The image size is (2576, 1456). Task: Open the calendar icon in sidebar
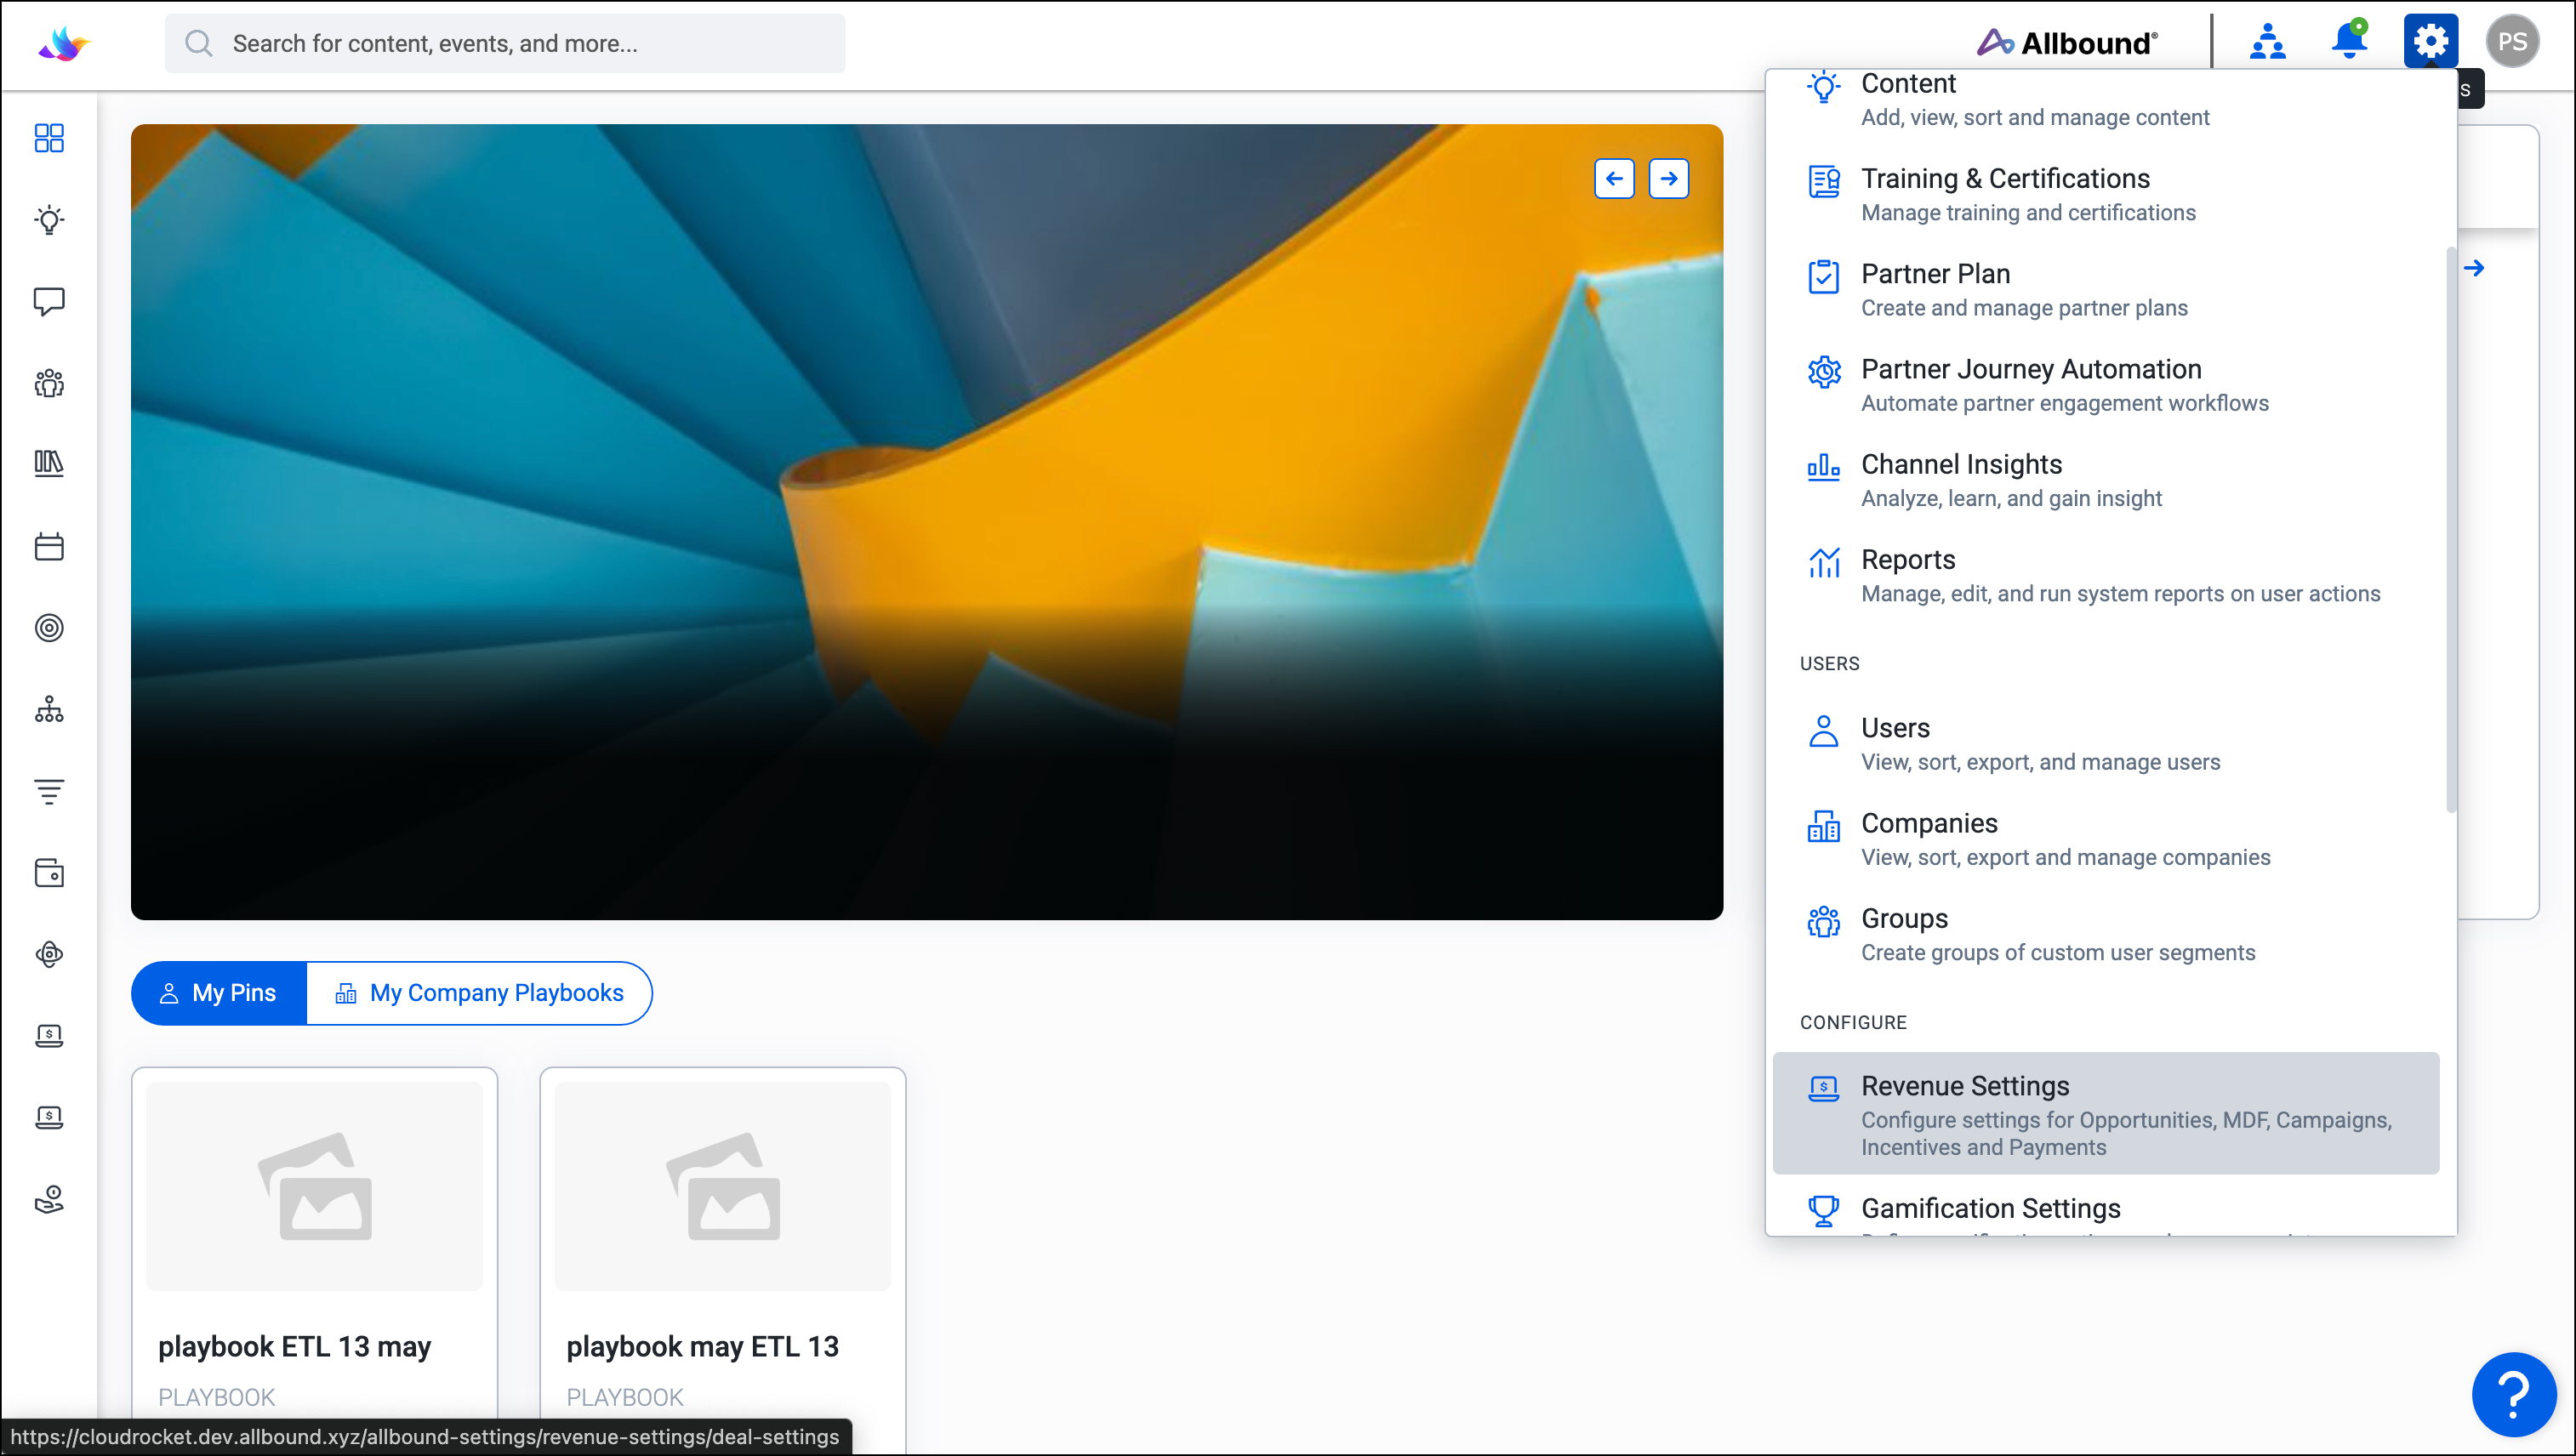point(49,546)
